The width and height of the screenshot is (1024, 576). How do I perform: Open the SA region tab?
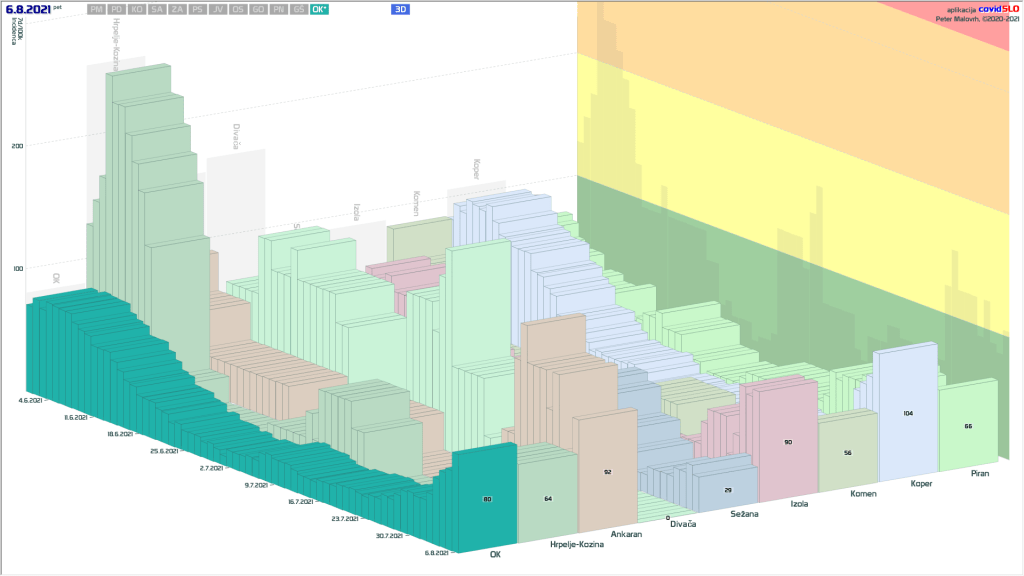[x=157, y=9]
